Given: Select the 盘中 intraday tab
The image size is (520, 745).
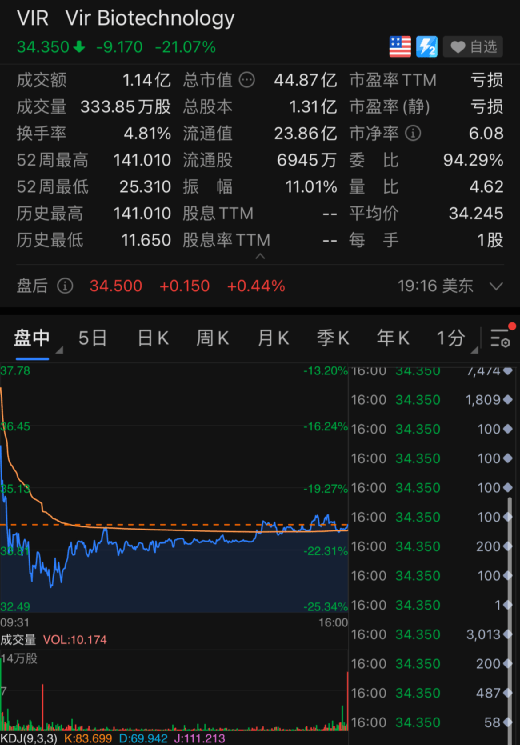Looking at the screenshot, I should (32, 339).
